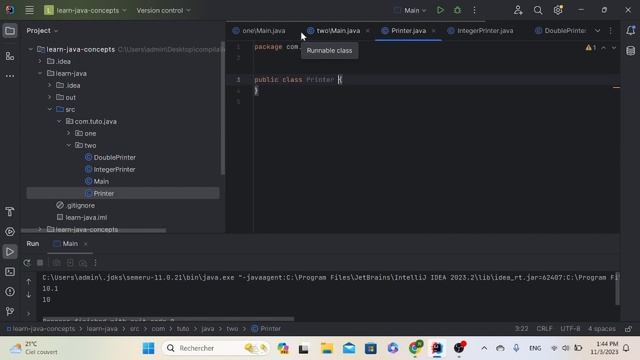The height and width of the screenshot is (360, 640).
Task: Toggle read-only lock in status bar
Action: pos(628,329)
